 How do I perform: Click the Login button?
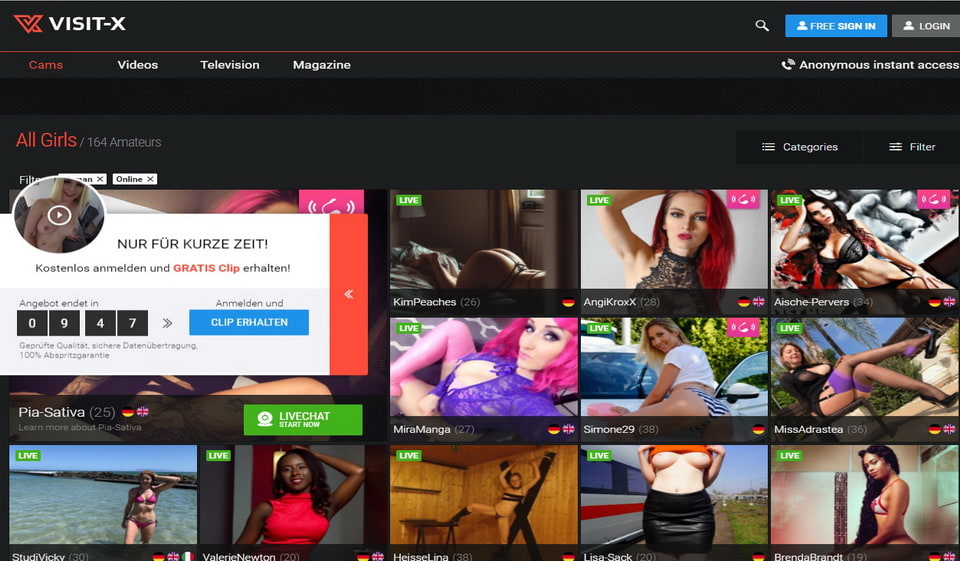click(x=925, y=26)
